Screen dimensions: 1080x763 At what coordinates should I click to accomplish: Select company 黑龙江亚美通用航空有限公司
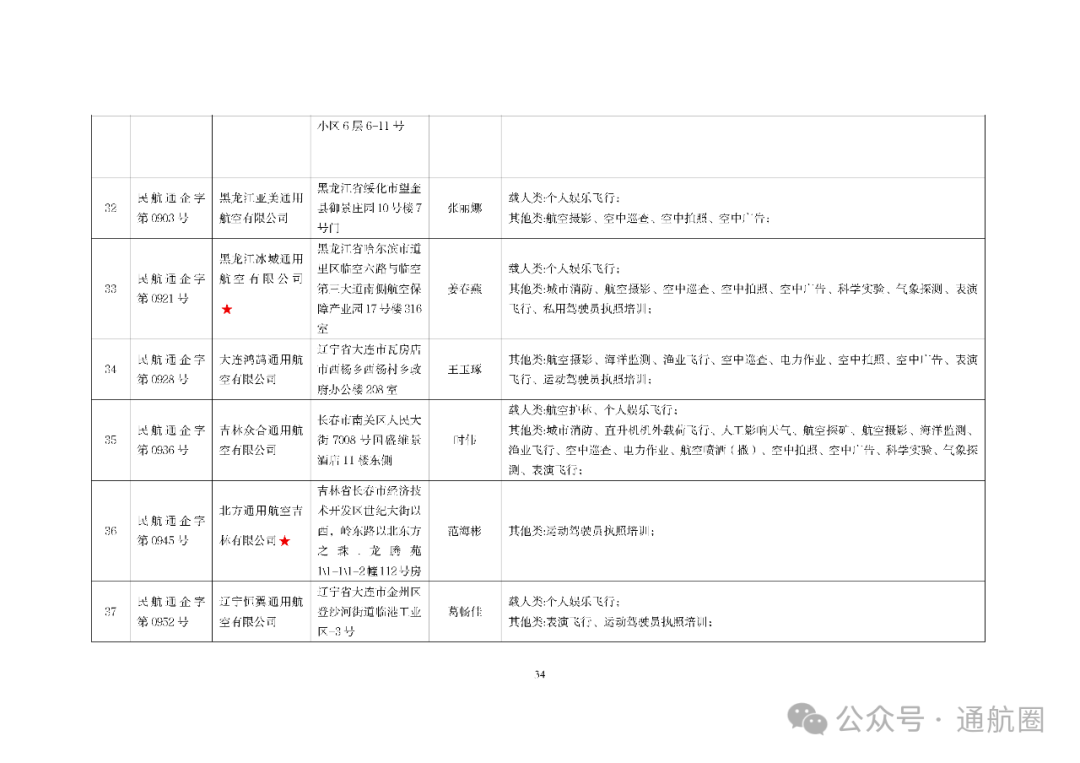pos(261,208)
